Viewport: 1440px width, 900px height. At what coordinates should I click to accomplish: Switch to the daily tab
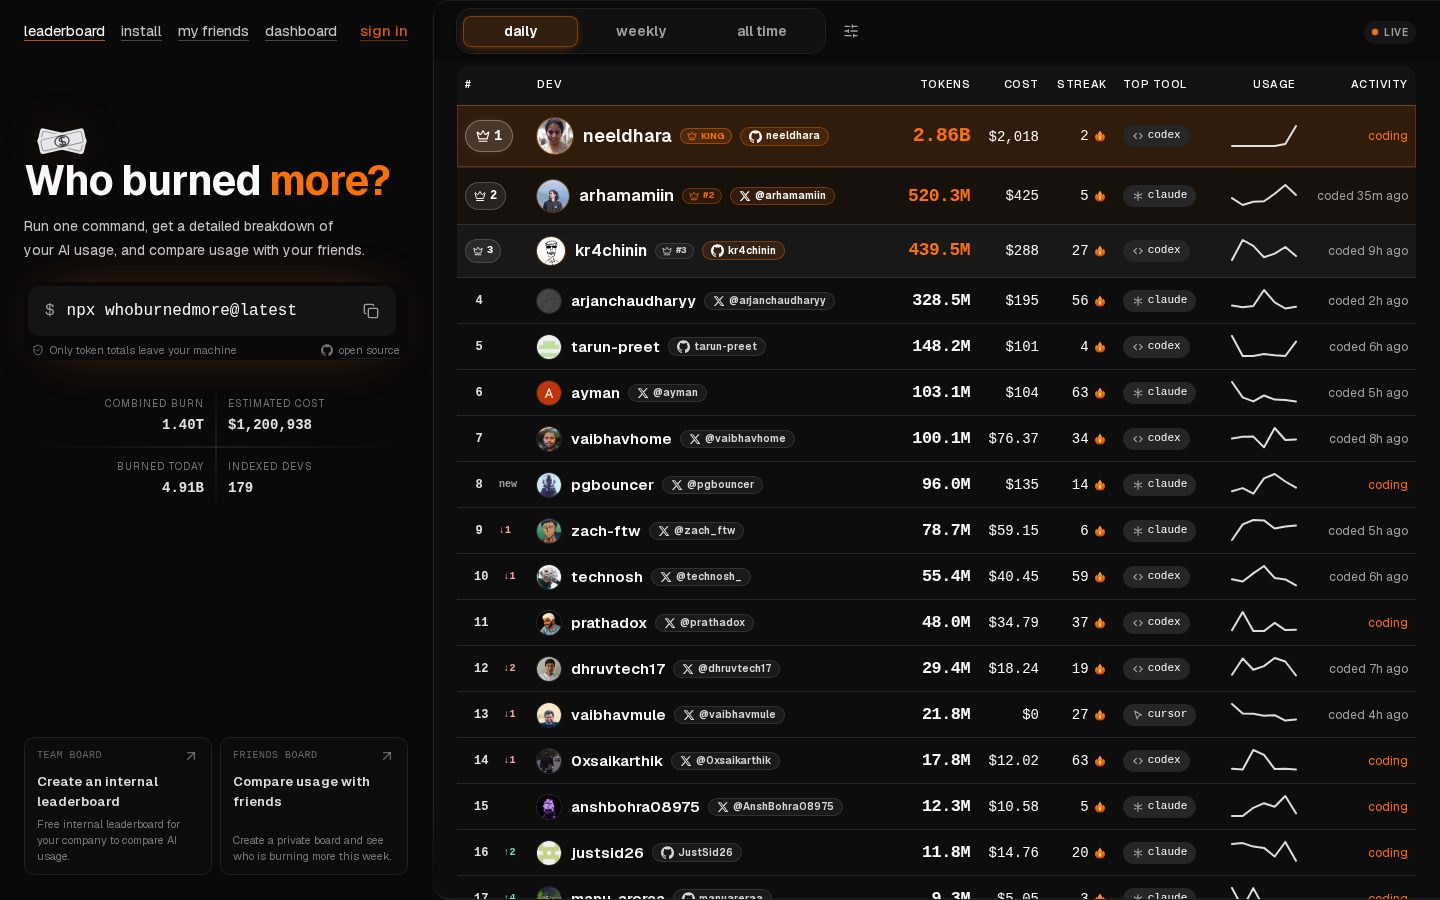tap(520, 32)
